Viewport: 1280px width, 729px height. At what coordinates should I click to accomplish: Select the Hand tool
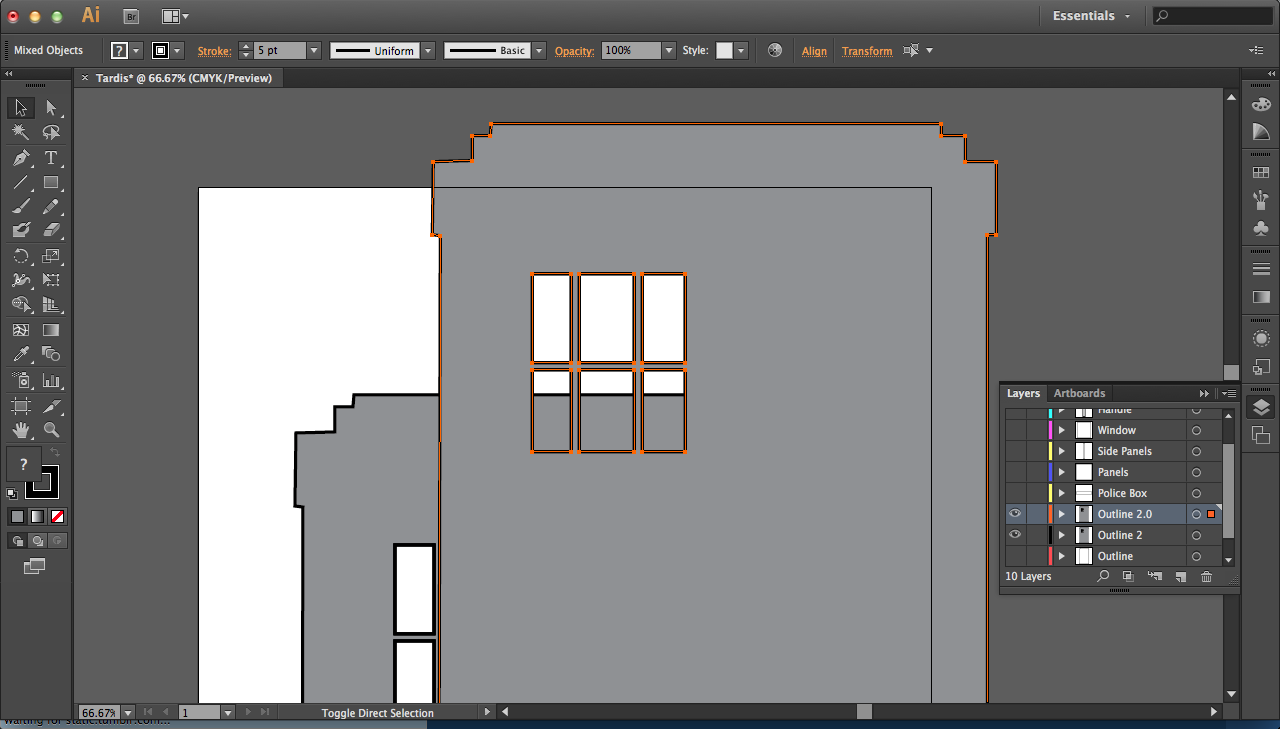20,430
